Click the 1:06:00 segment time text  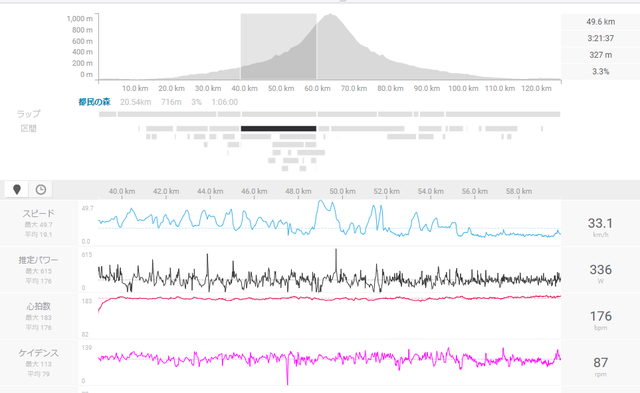(x=225, y=102)
